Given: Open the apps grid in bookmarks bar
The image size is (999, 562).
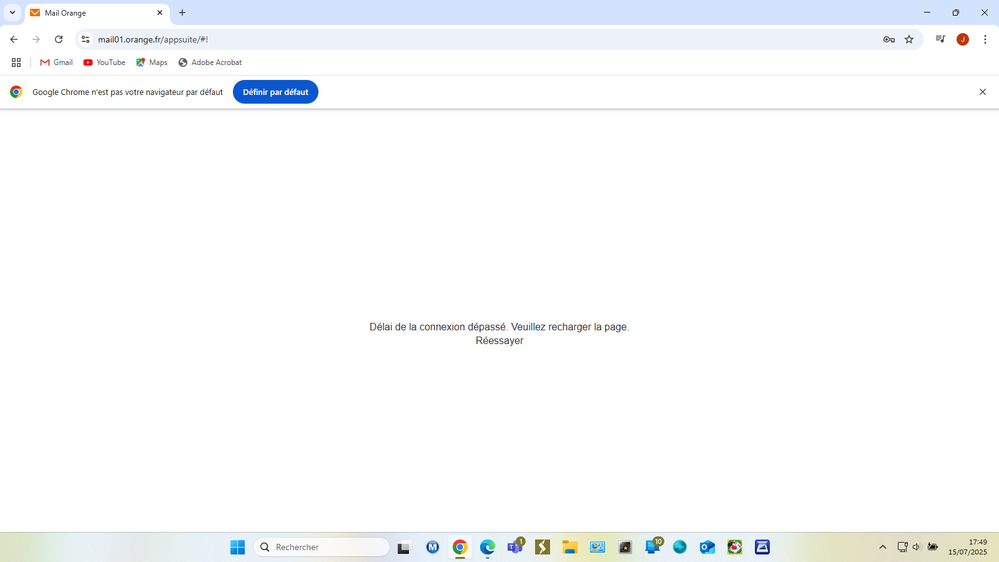Looking at the screenshot, I should tap(17, 62).
